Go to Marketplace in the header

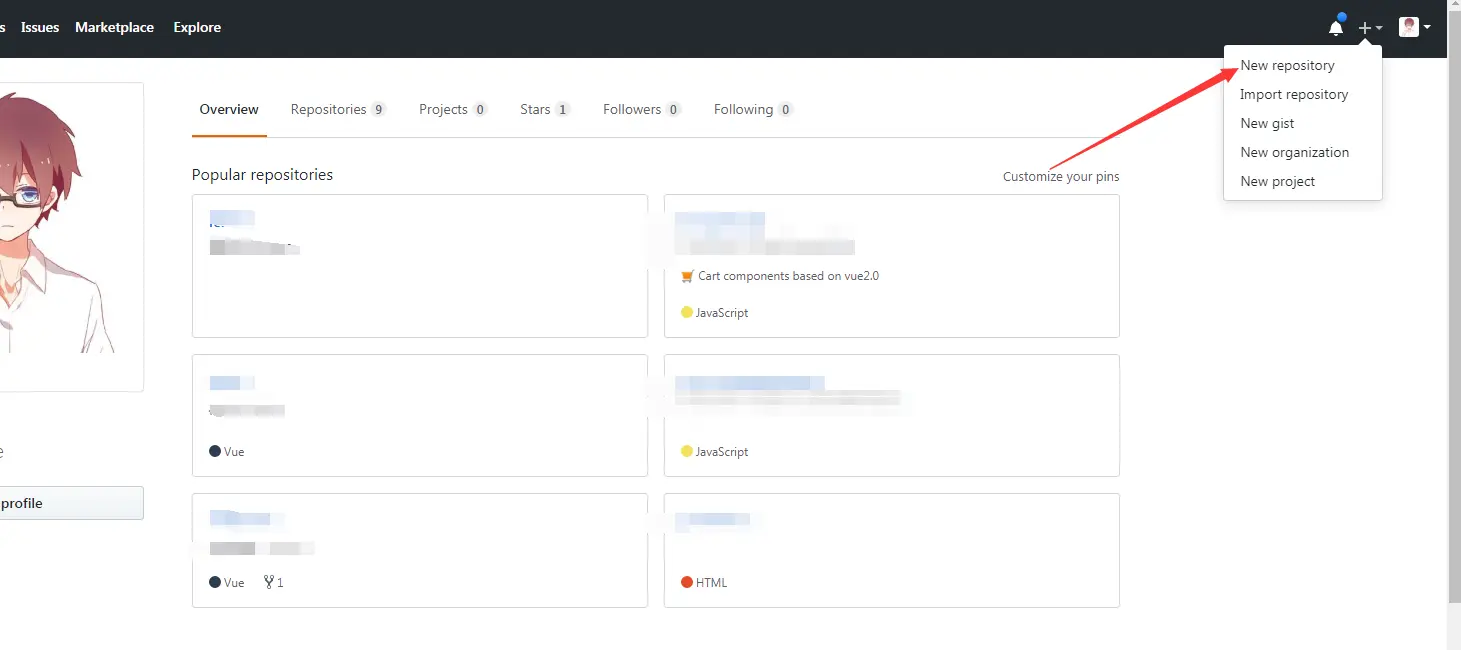[114, 27]
